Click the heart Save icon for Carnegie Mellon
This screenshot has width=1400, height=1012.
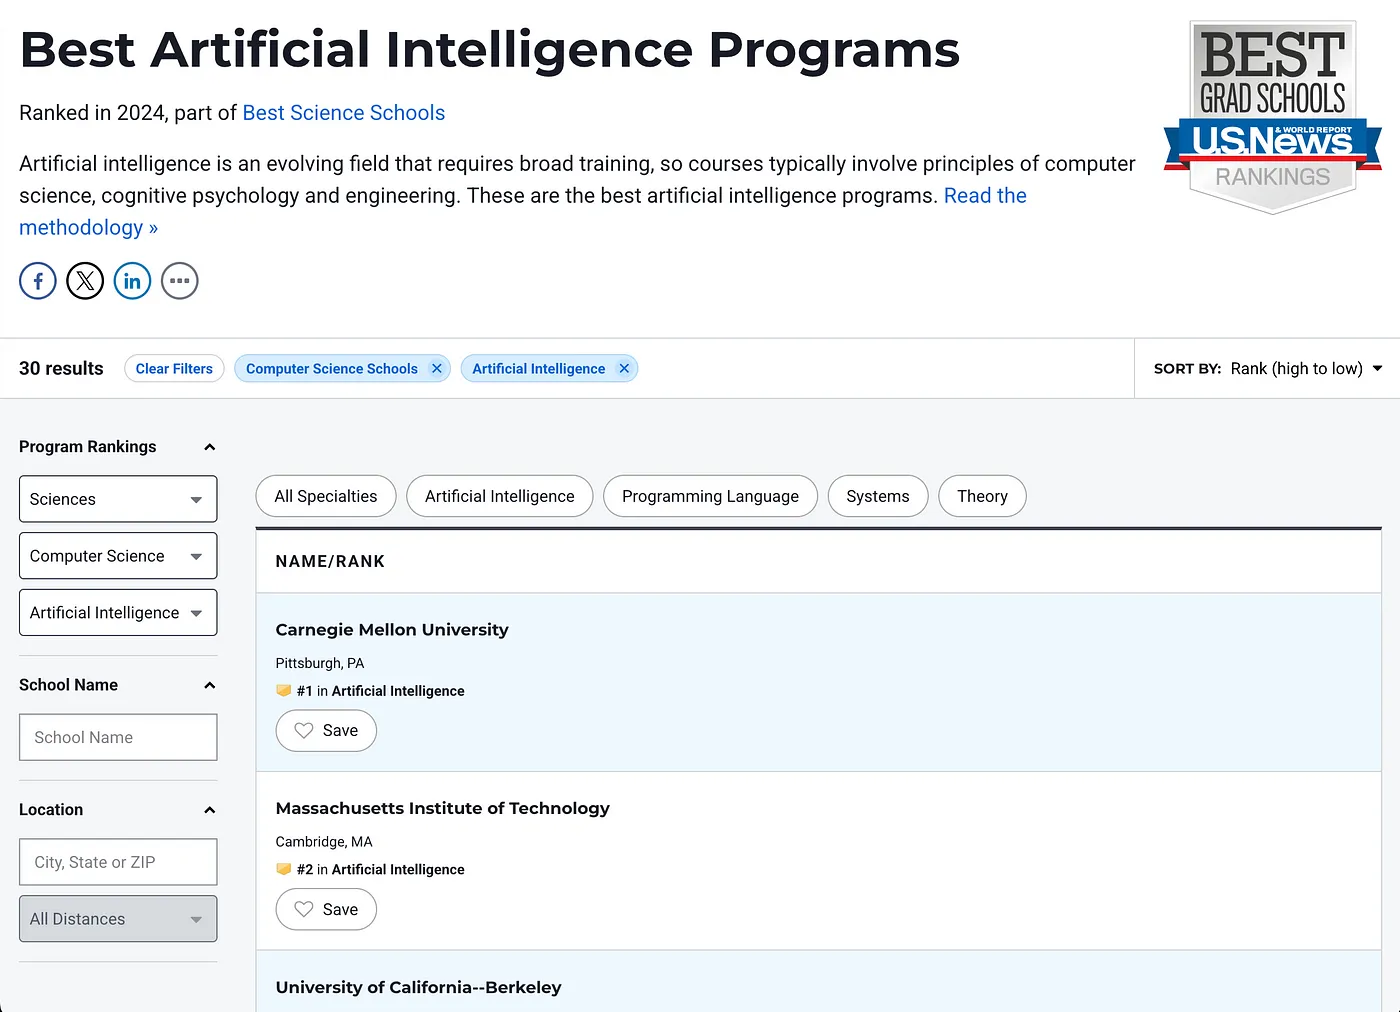(x=304, y=730)
